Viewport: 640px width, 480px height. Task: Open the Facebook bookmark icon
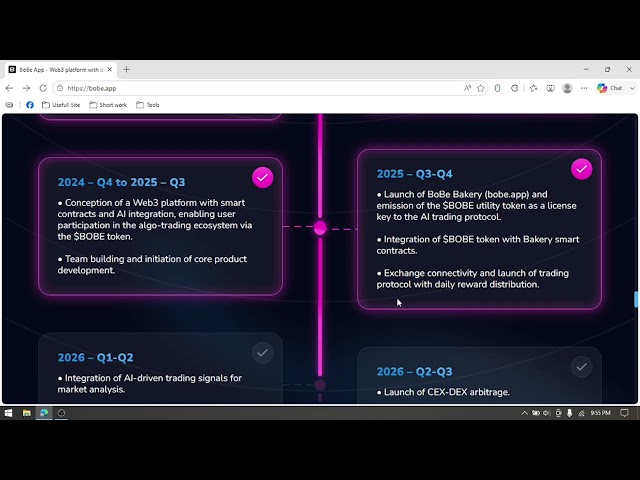coord(30,105)
